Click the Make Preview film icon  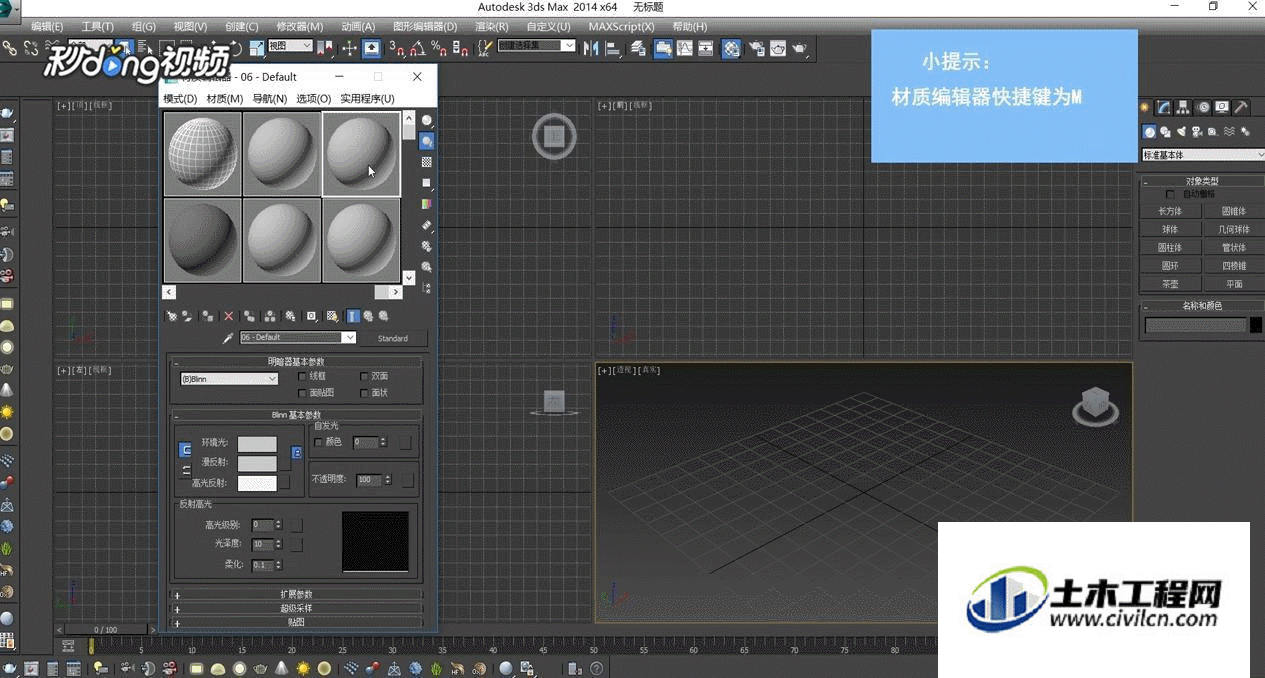pyautogui.click(x=427, y=225)
